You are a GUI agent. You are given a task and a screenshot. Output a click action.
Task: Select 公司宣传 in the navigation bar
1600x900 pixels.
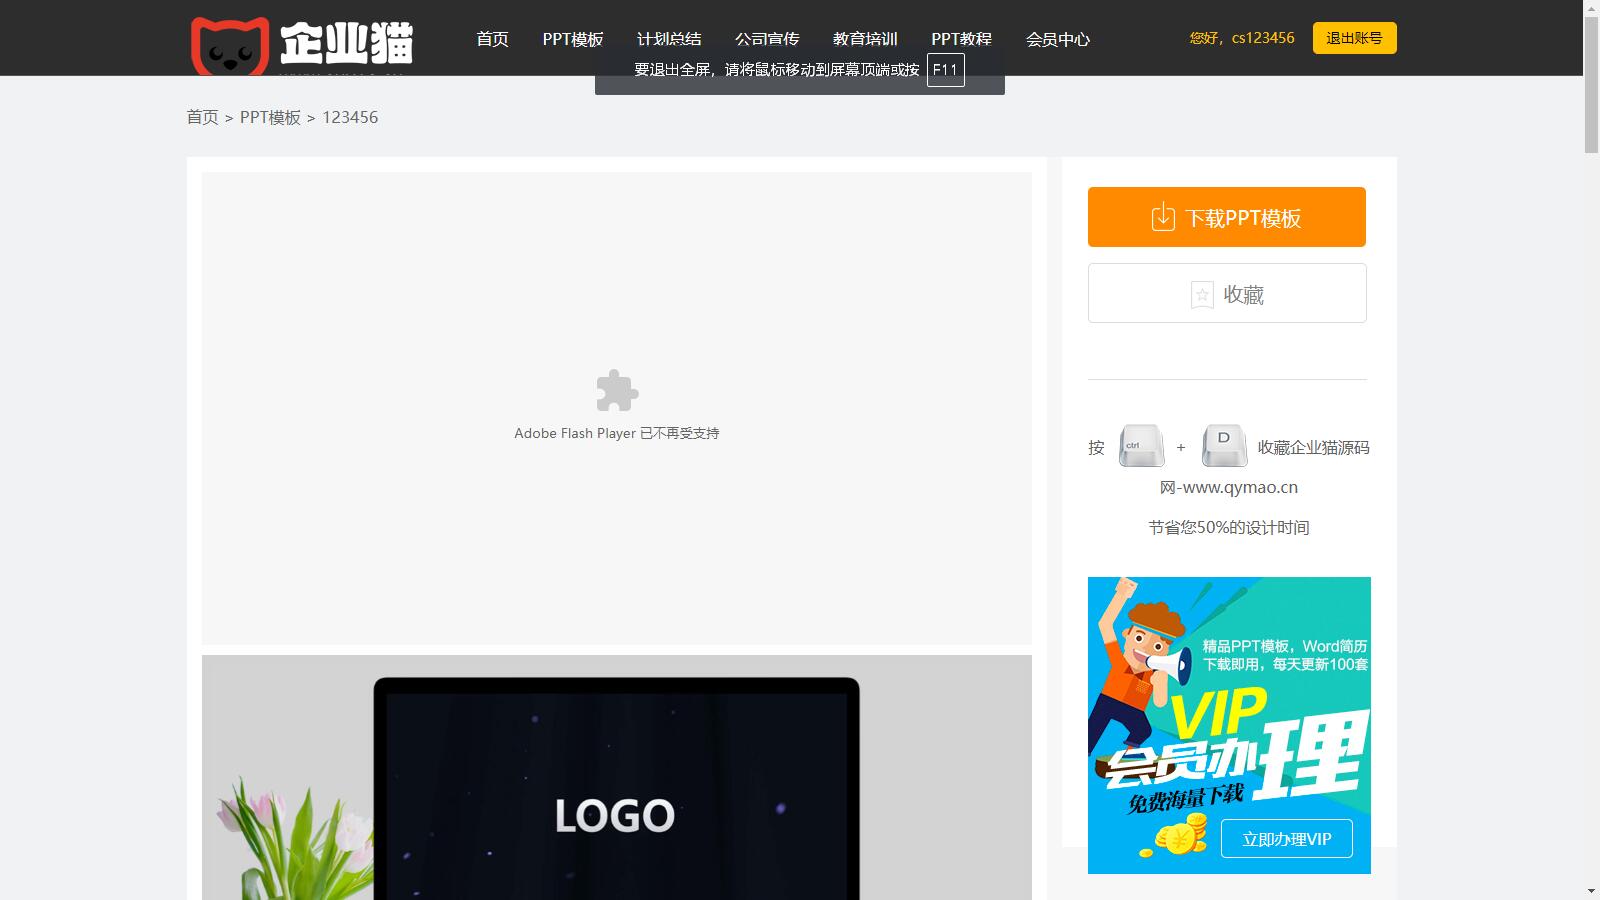(x=767, y=39)
